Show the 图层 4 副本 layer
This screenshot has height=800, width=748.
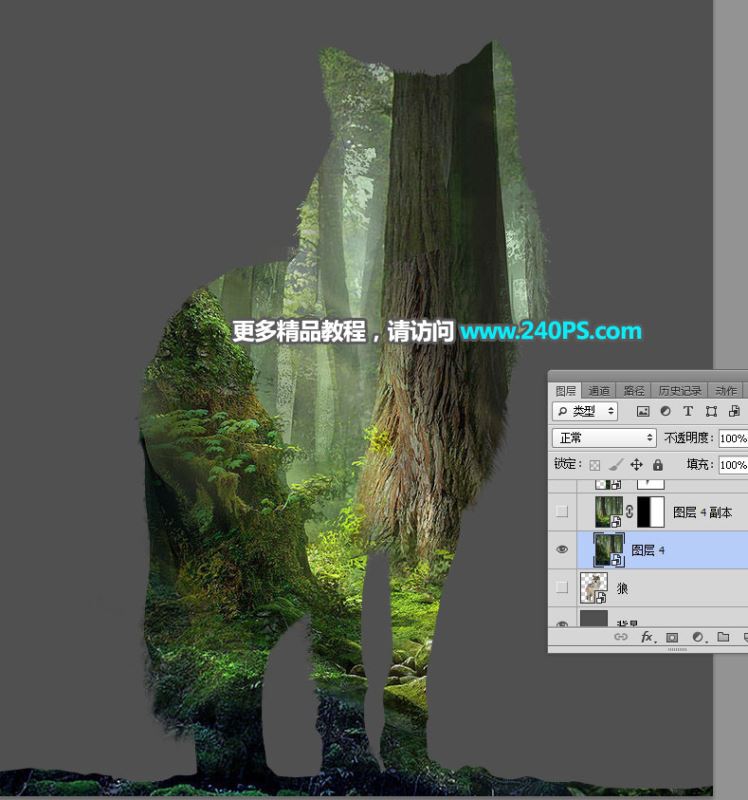coord(562,512)
